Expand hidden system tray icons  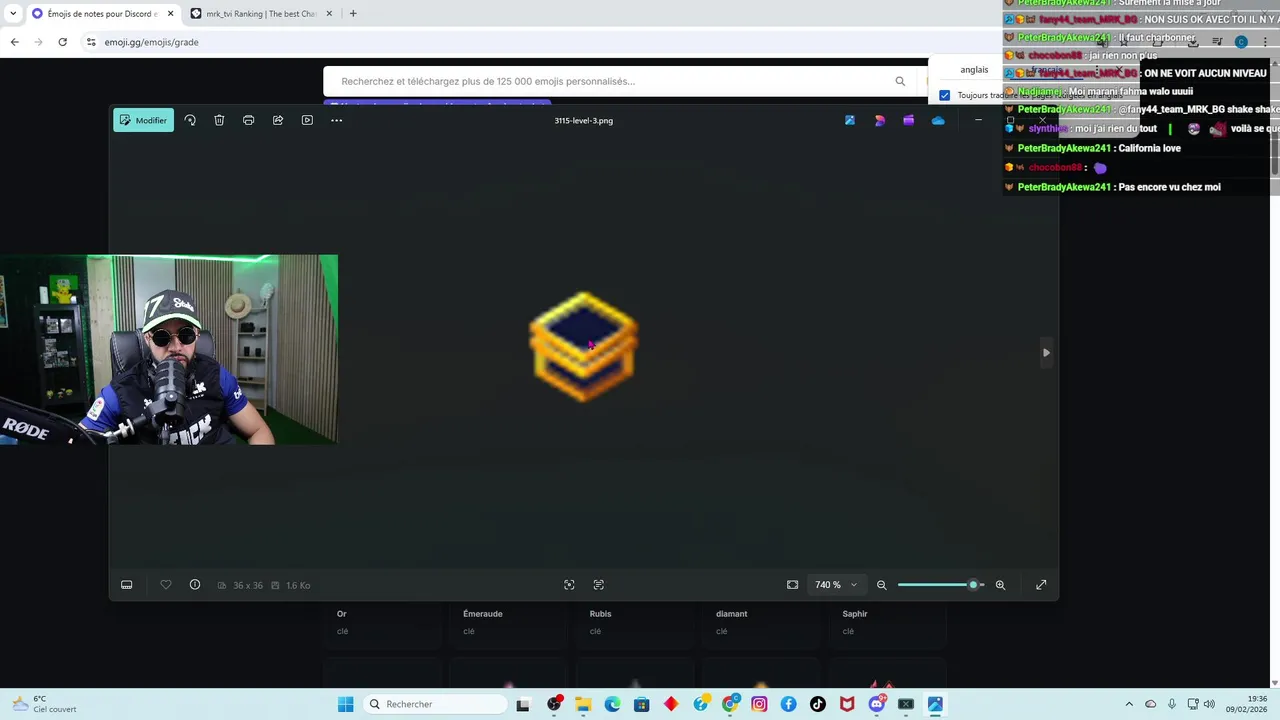click(1129, 704)
